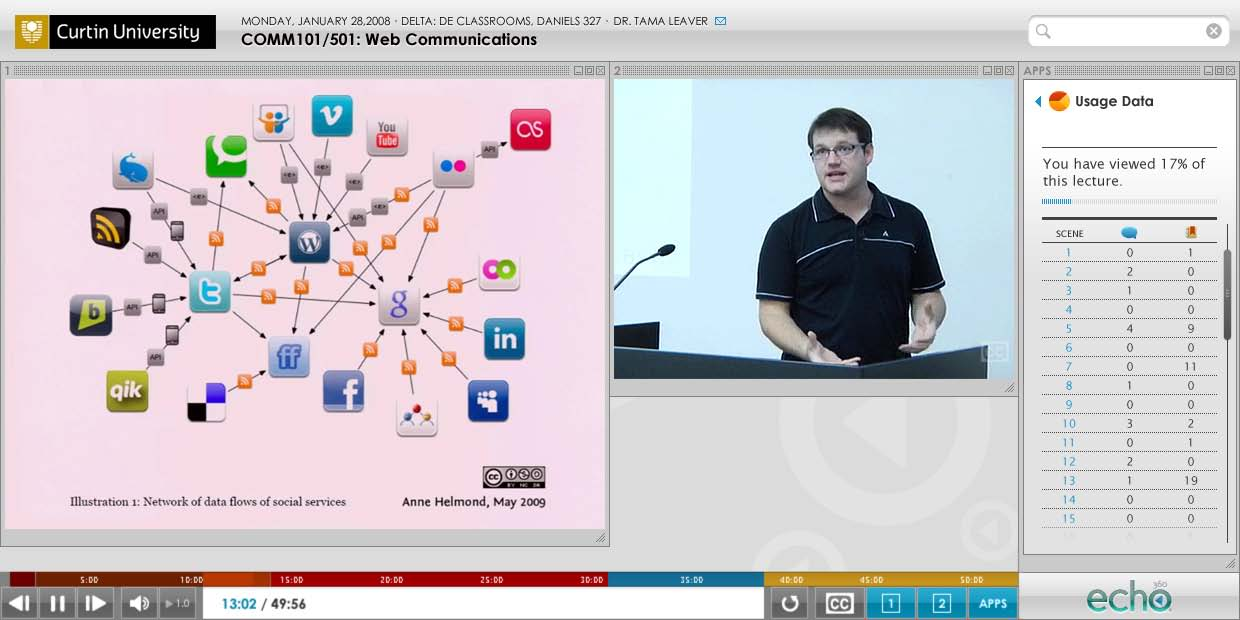Click the COMM101/501: Web Communications title
This screenshot has width=1240, height=620.
click(389, 40)
